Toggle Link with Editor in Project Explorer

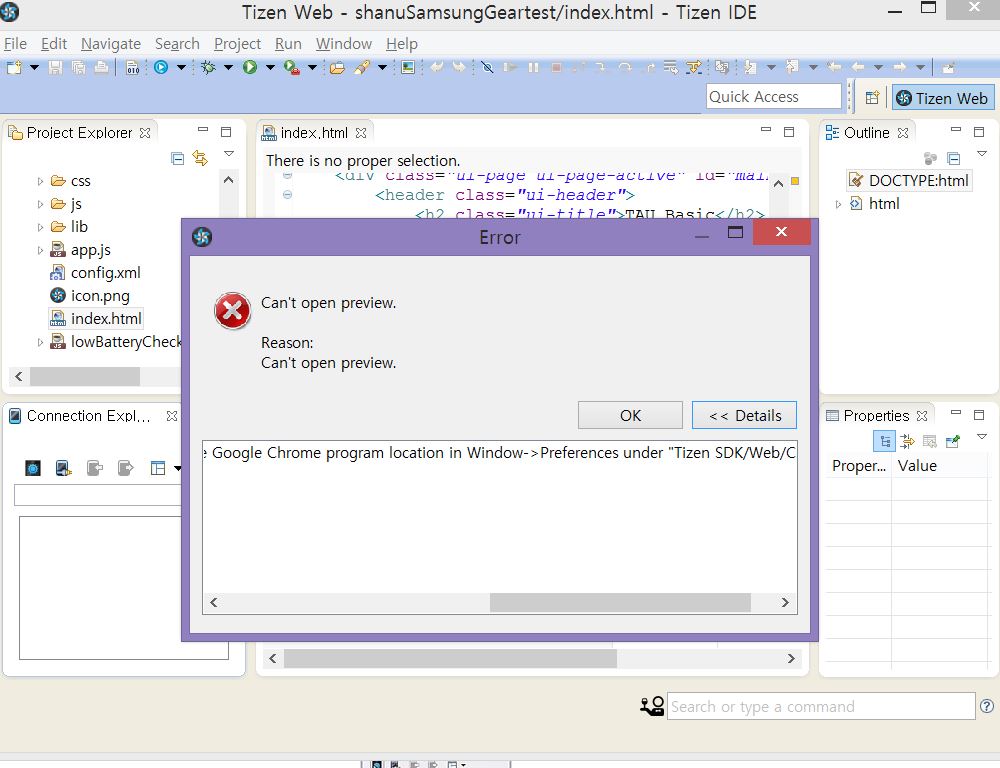point(200,158)
